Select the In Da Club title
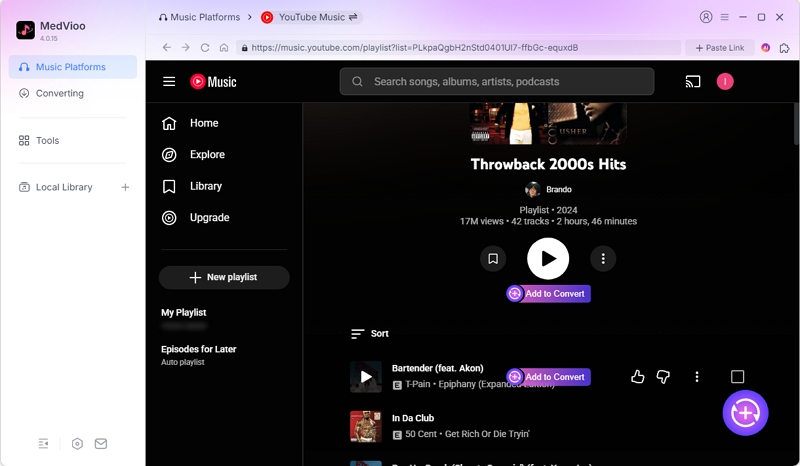Image resolution: width=800 pixels, height=466 pixels. coord(413,418)
